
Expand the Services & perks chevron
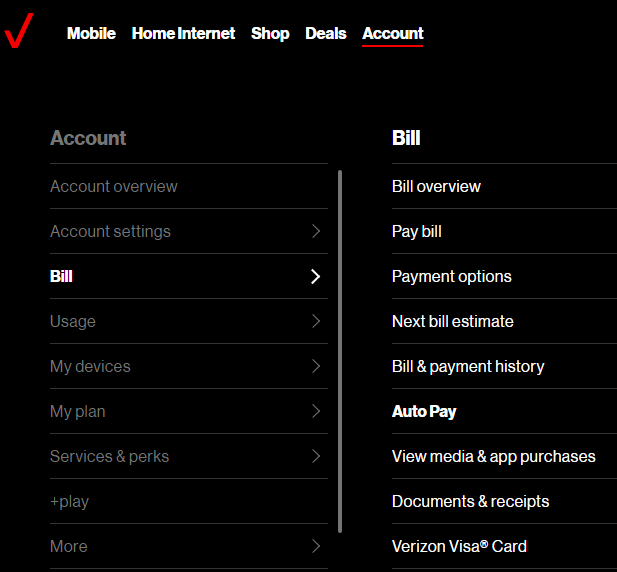316,456
